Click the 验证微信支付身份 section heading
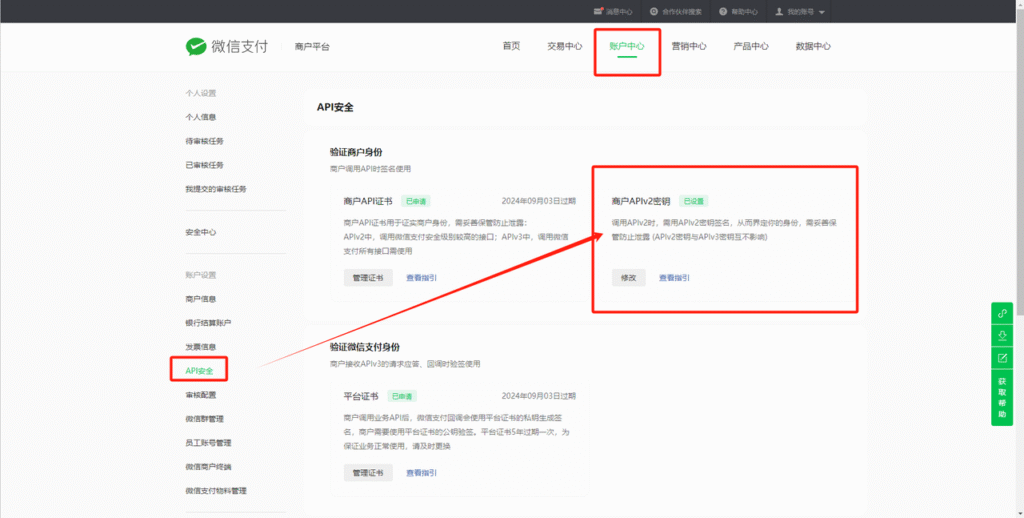1024x518 pixels. pos(364,348)
